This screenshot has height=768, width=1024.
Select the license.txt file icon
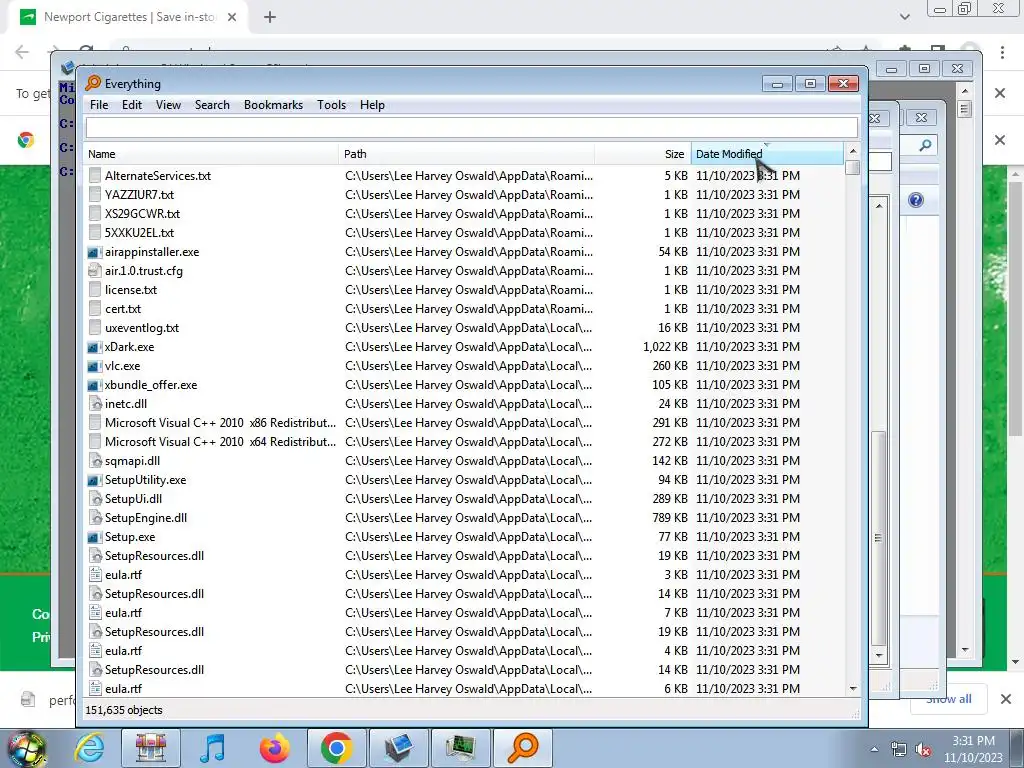click(95, 290)
